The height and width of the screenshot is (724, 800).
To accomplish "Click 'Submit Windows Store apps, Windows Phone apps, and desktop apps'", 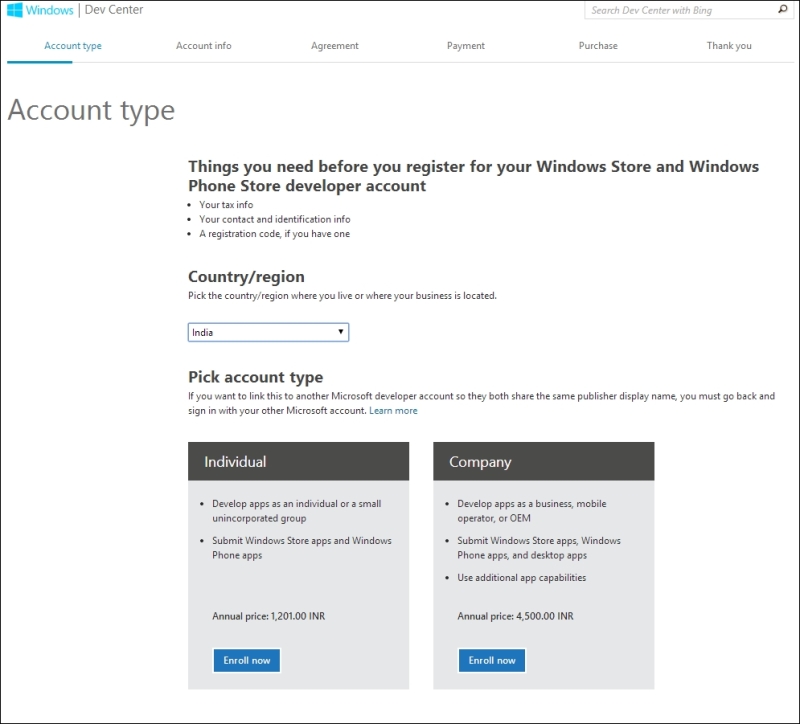I will pyautogui.click(x=539, y=548).
